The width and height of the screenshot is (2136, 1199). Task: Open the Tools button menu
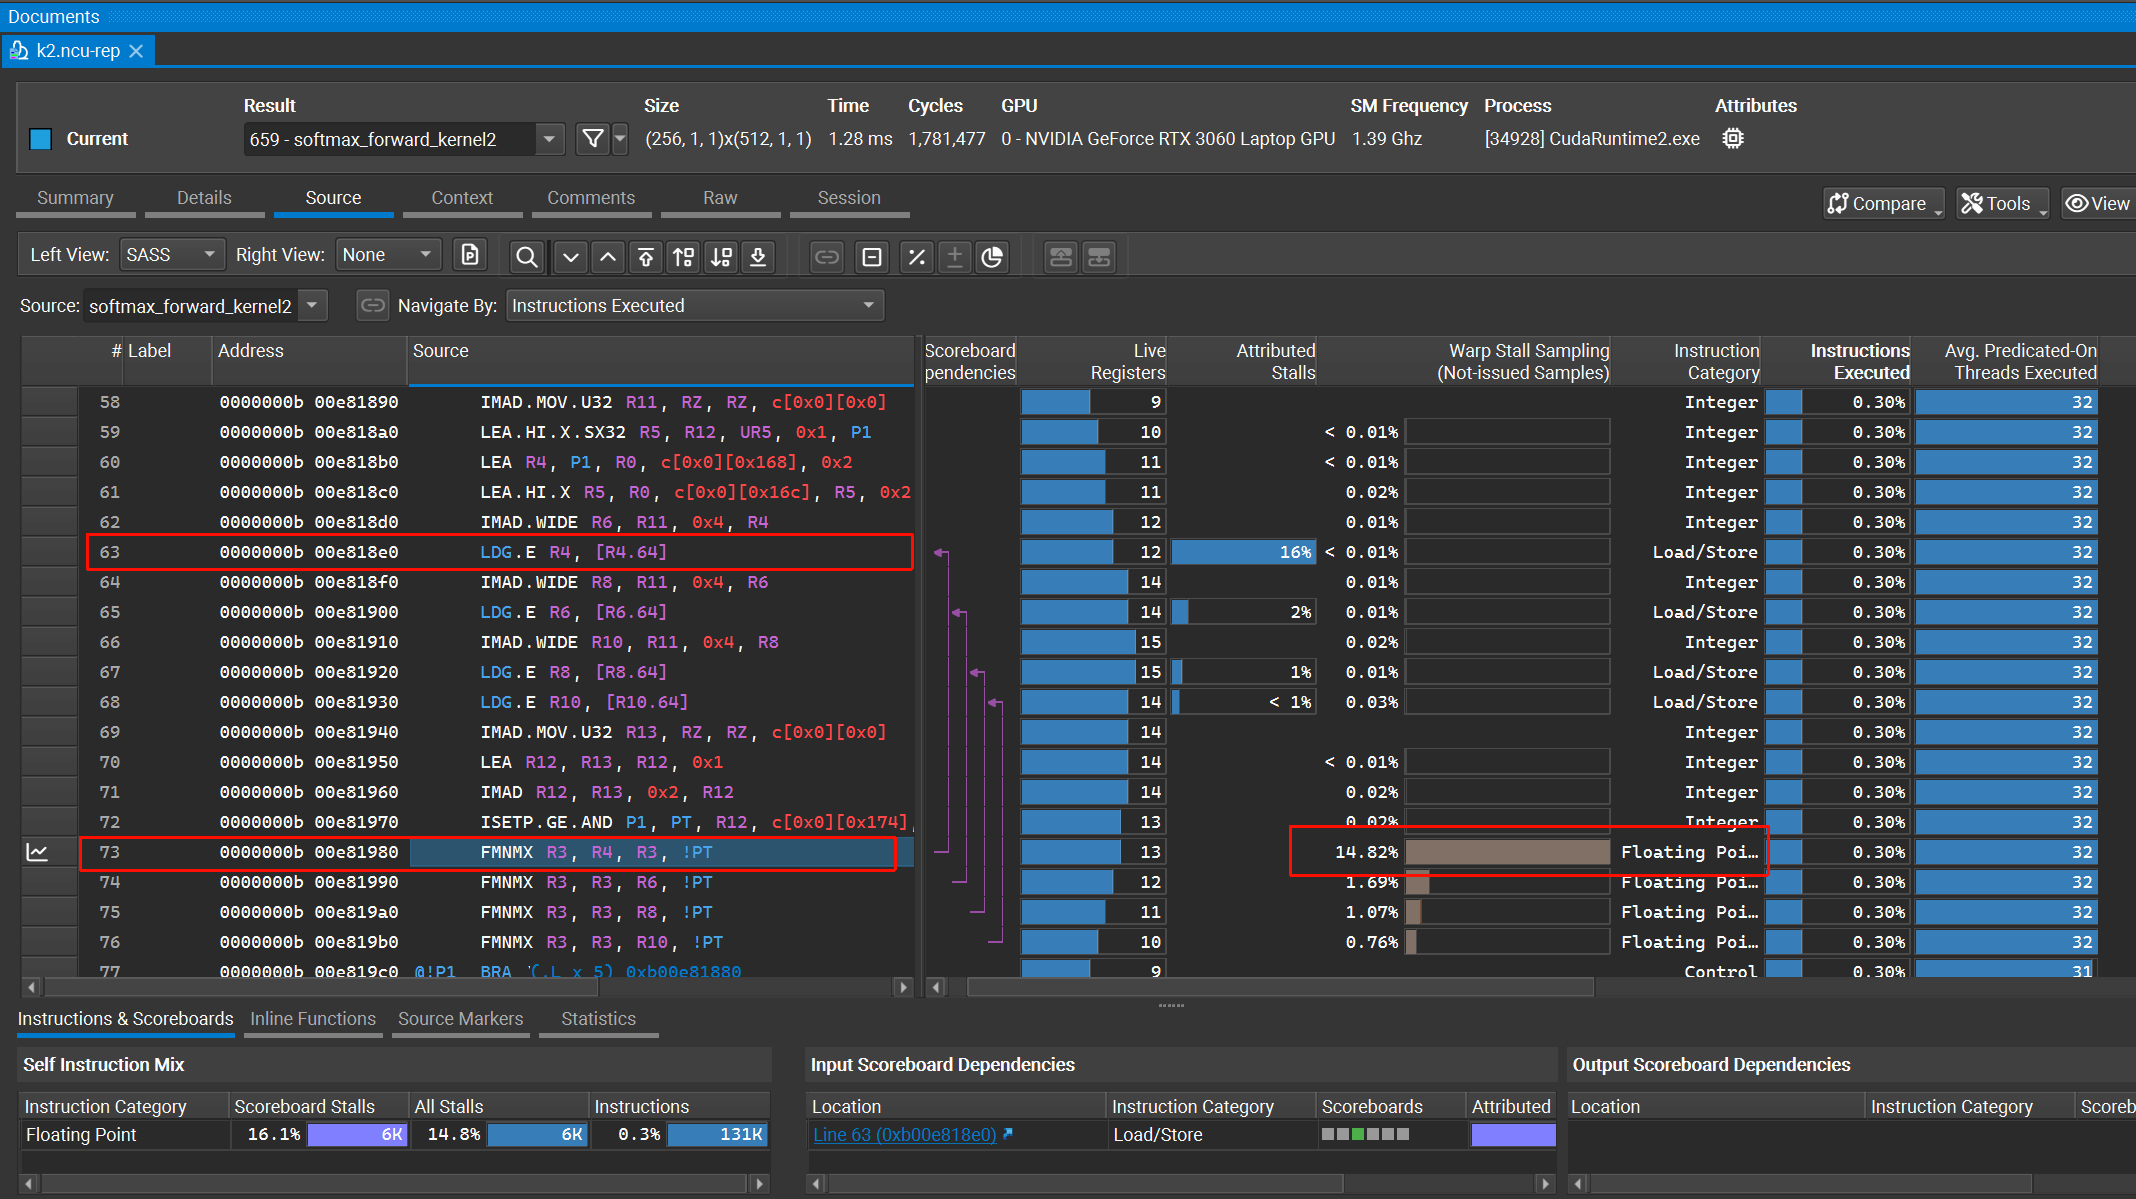click(2003, 204)
